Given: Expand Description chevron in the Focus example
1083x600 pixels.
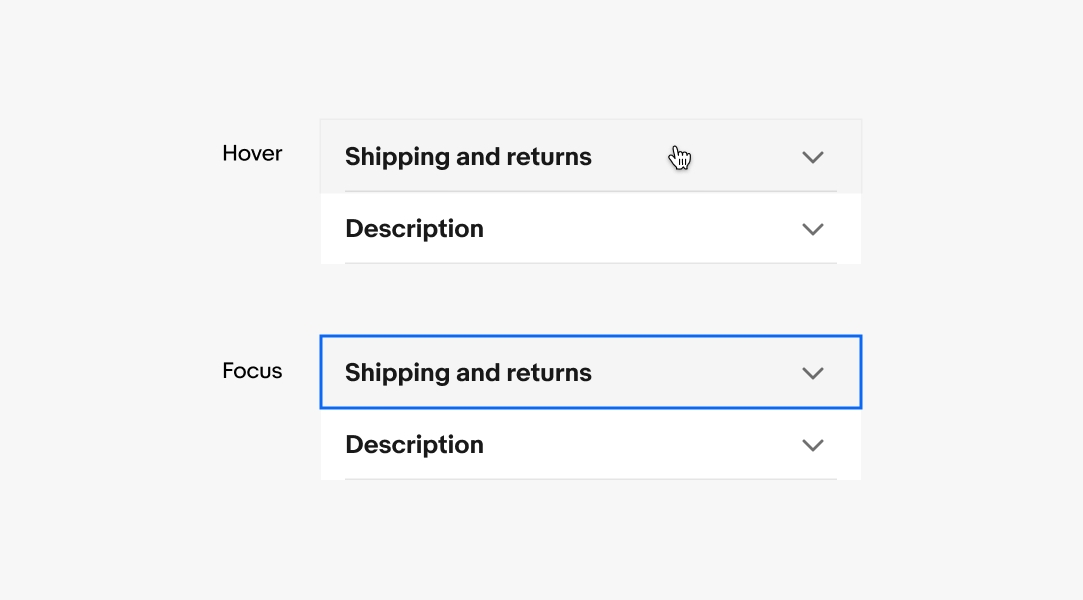Looking at the screenshot, I should click(x=813, y=445).
